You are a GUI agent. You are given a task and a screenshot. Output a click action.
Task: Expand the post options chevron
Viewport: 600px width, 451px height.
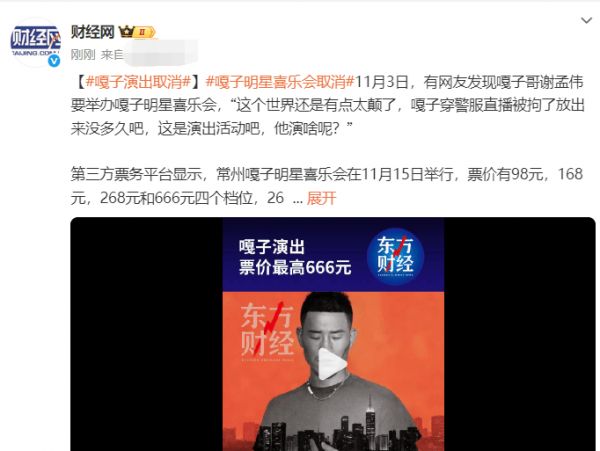pyautogui.click(x=586, y=20)
